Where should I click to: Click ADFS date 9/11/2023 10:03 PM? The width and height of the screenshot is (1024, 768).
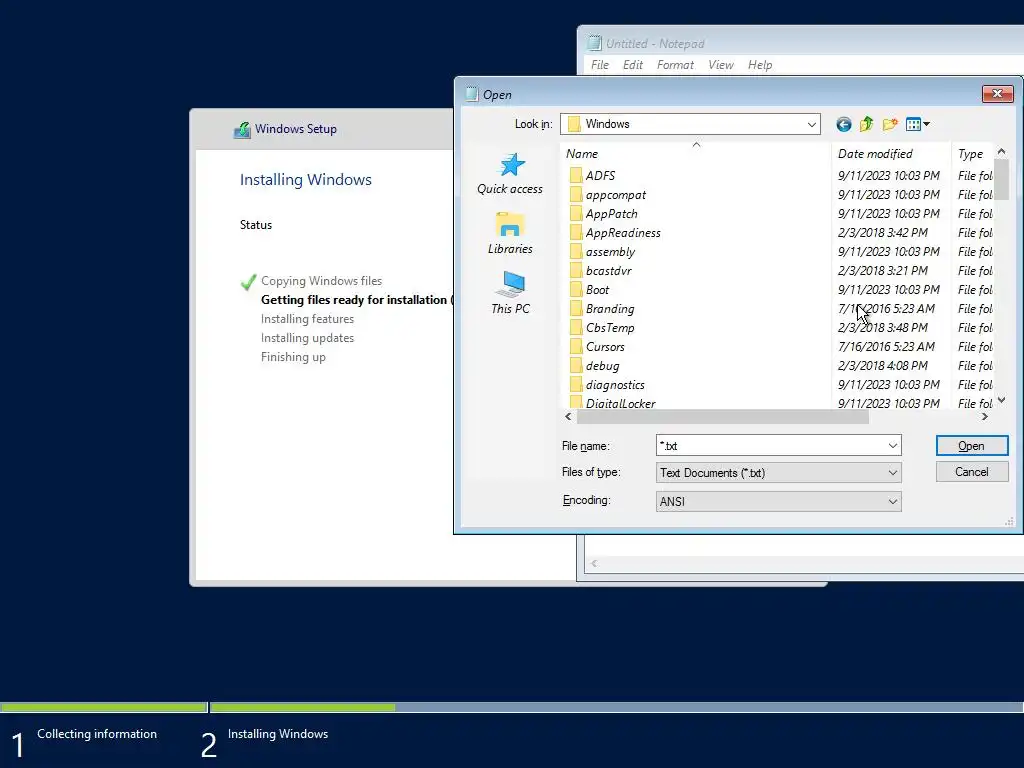889,176
